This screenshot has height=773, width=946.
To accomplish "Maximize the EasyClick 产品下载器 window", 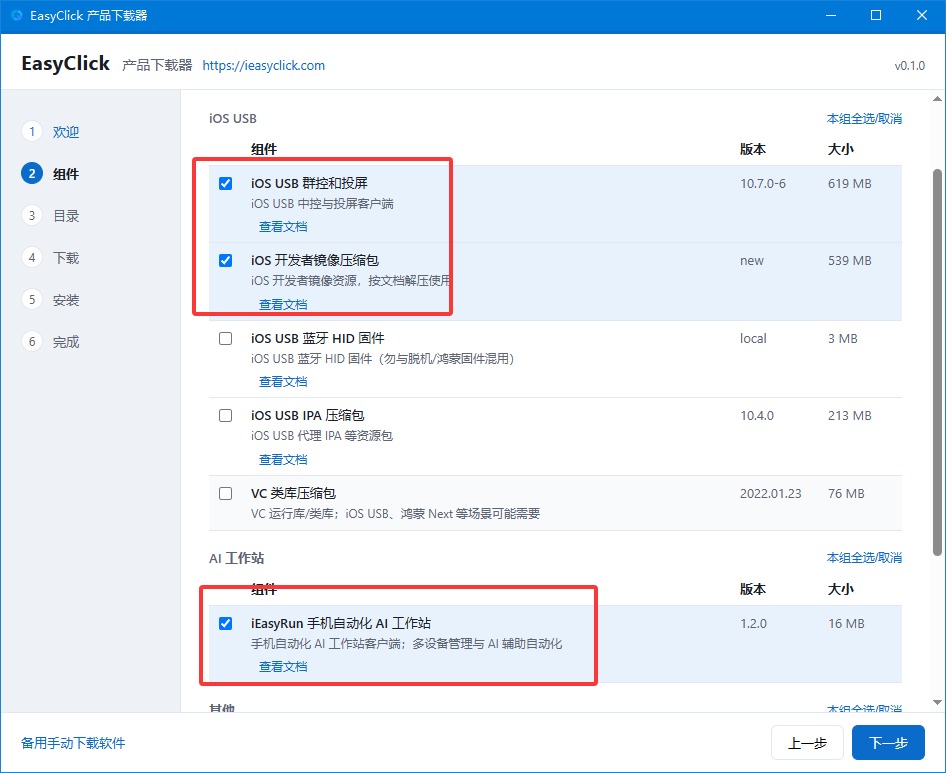I will point(876,16).
